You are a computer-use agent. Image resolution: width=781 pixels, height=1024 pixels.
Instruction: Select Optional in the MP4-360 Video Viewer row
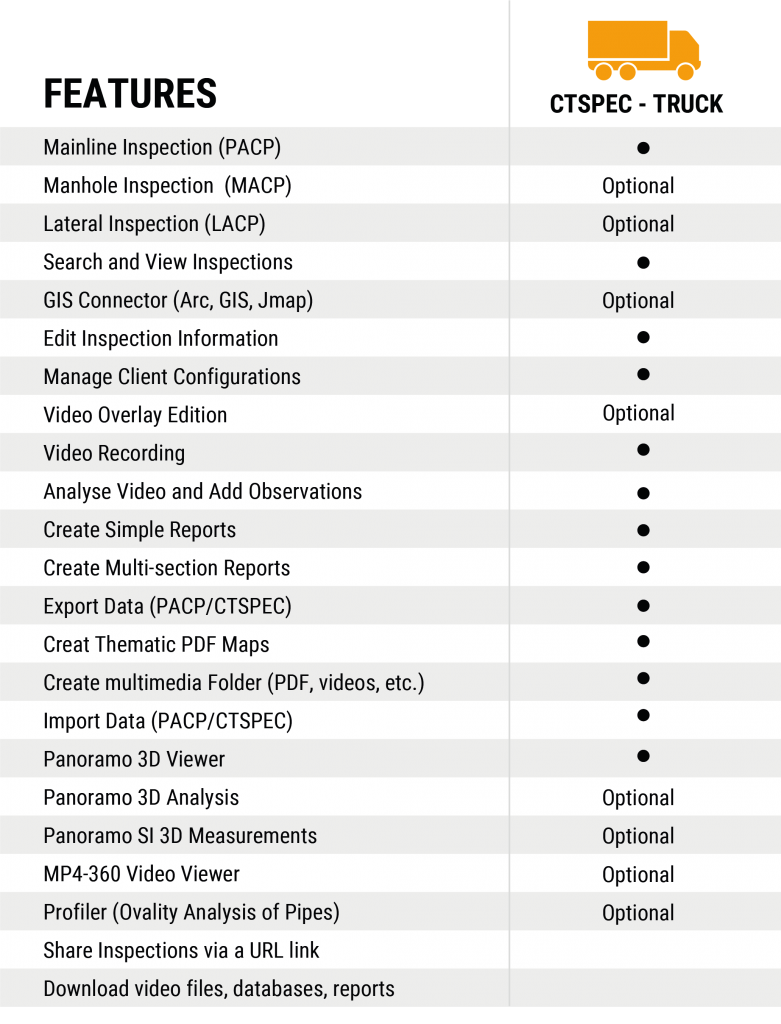638,875
